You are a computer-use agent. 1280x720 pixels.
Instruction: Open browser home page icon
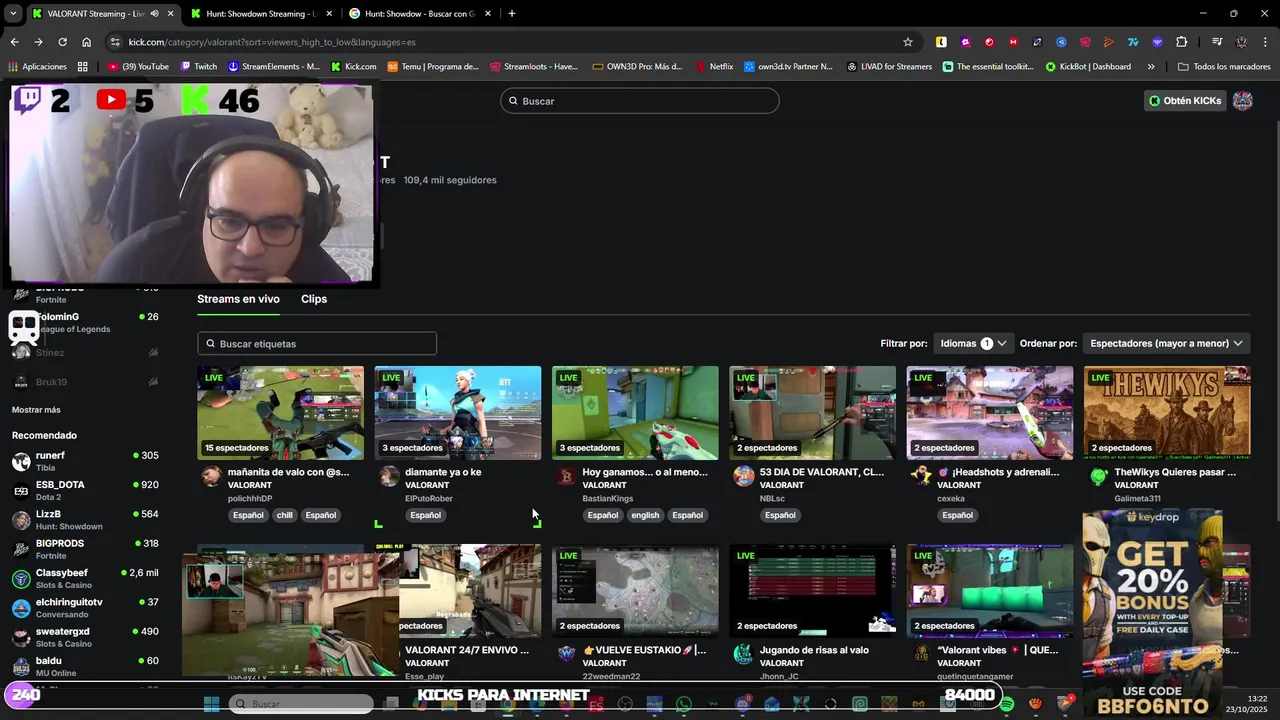[x=86, y=42]
